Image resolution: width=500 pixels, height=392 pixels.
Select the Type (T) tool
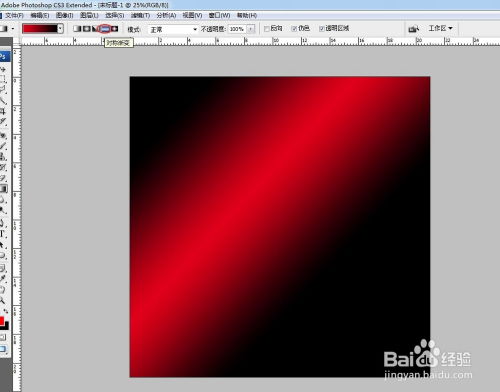pos(3,234)
